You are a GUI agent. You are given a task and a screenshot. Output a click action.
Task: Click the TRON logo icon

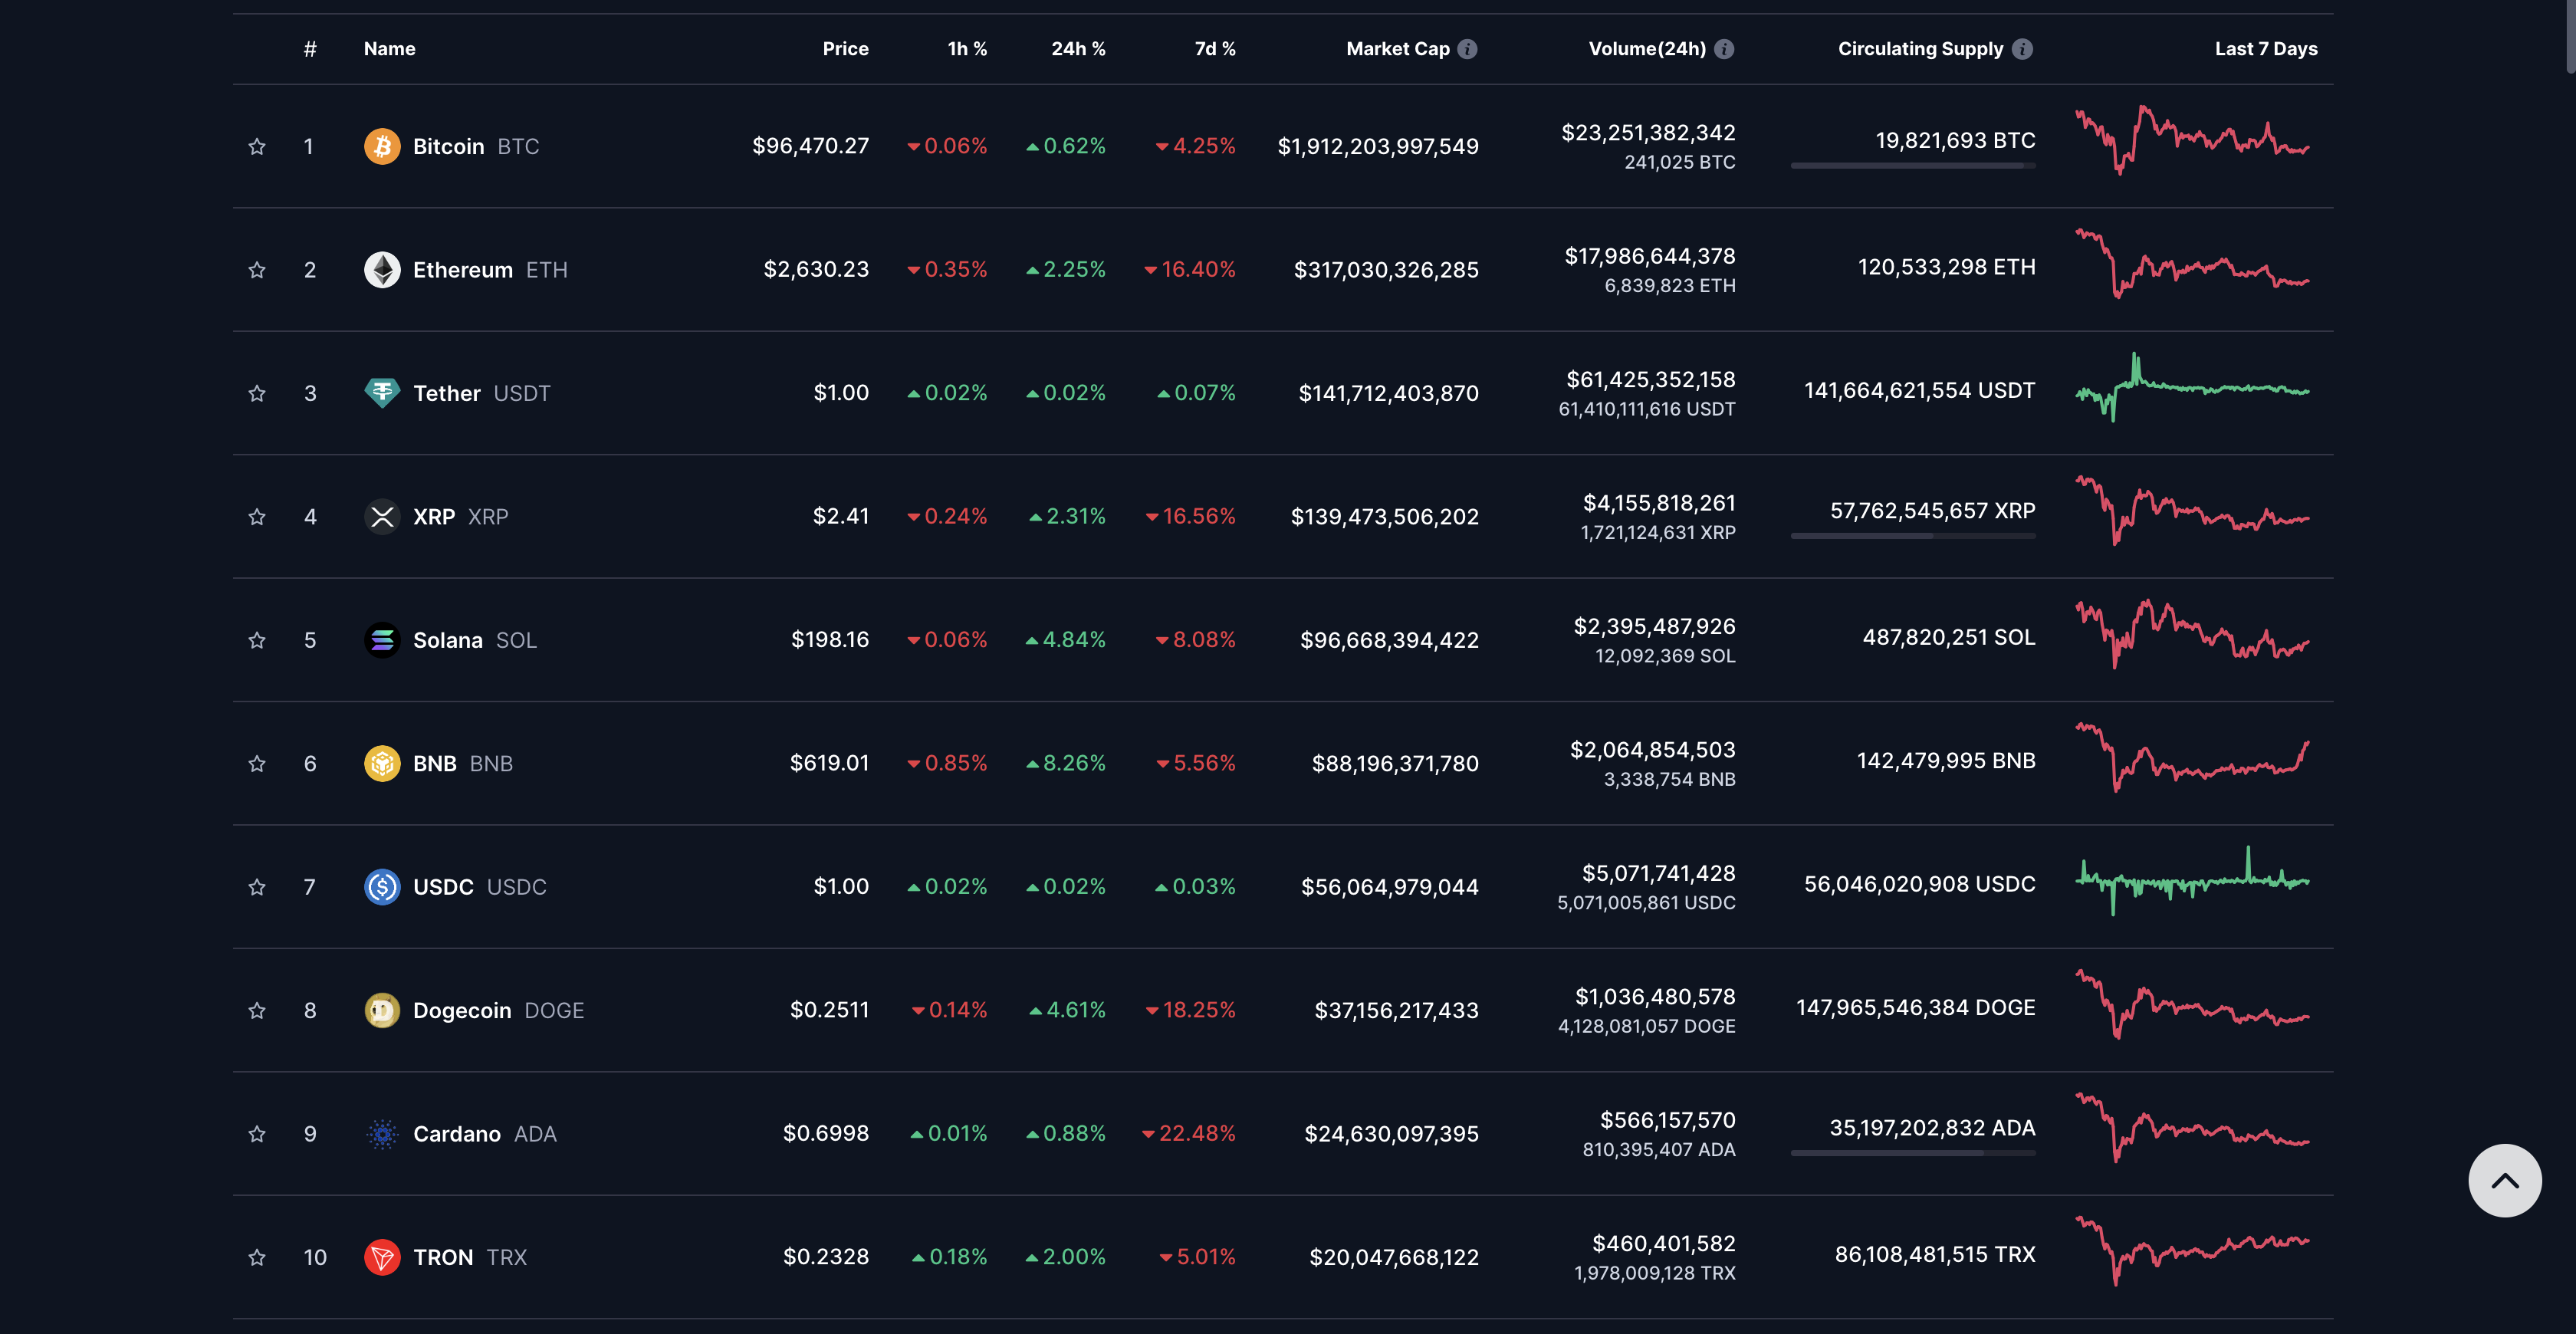382,1257
